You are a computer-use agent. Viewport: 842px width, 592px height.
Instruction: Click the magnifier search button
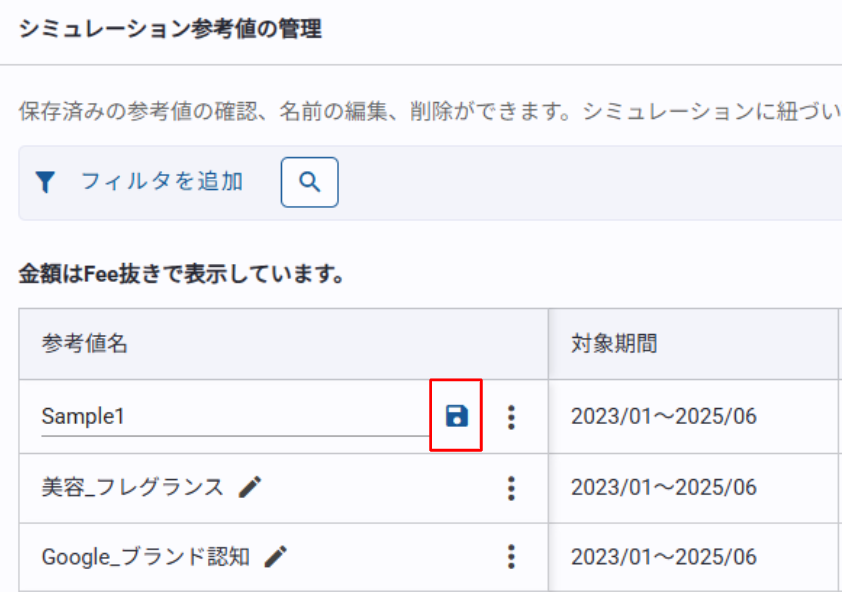point(309,182)
